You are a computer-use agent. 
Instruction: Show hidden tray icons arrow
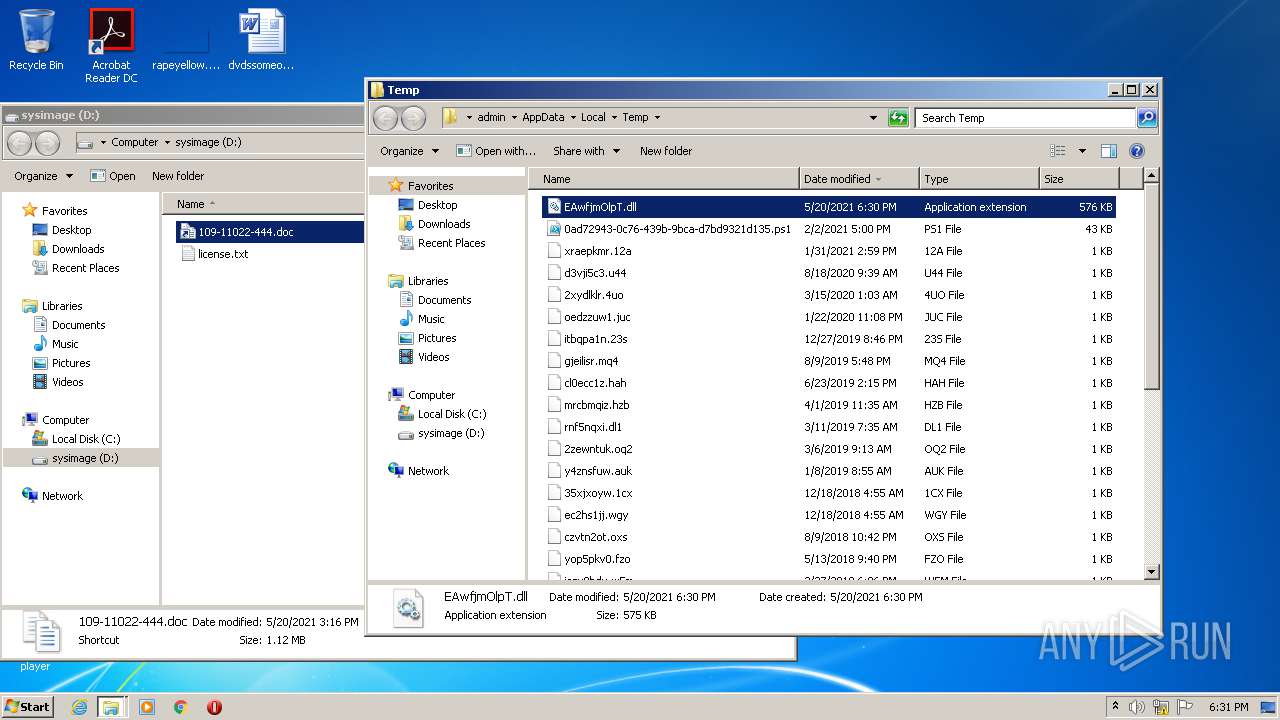[x=1115, y=707]
